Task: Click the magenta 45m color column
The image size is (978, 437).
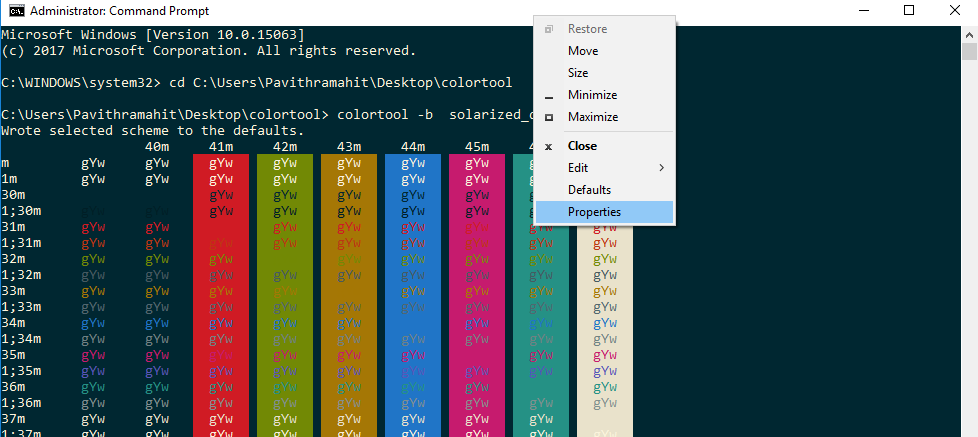Action: (477, 300)
